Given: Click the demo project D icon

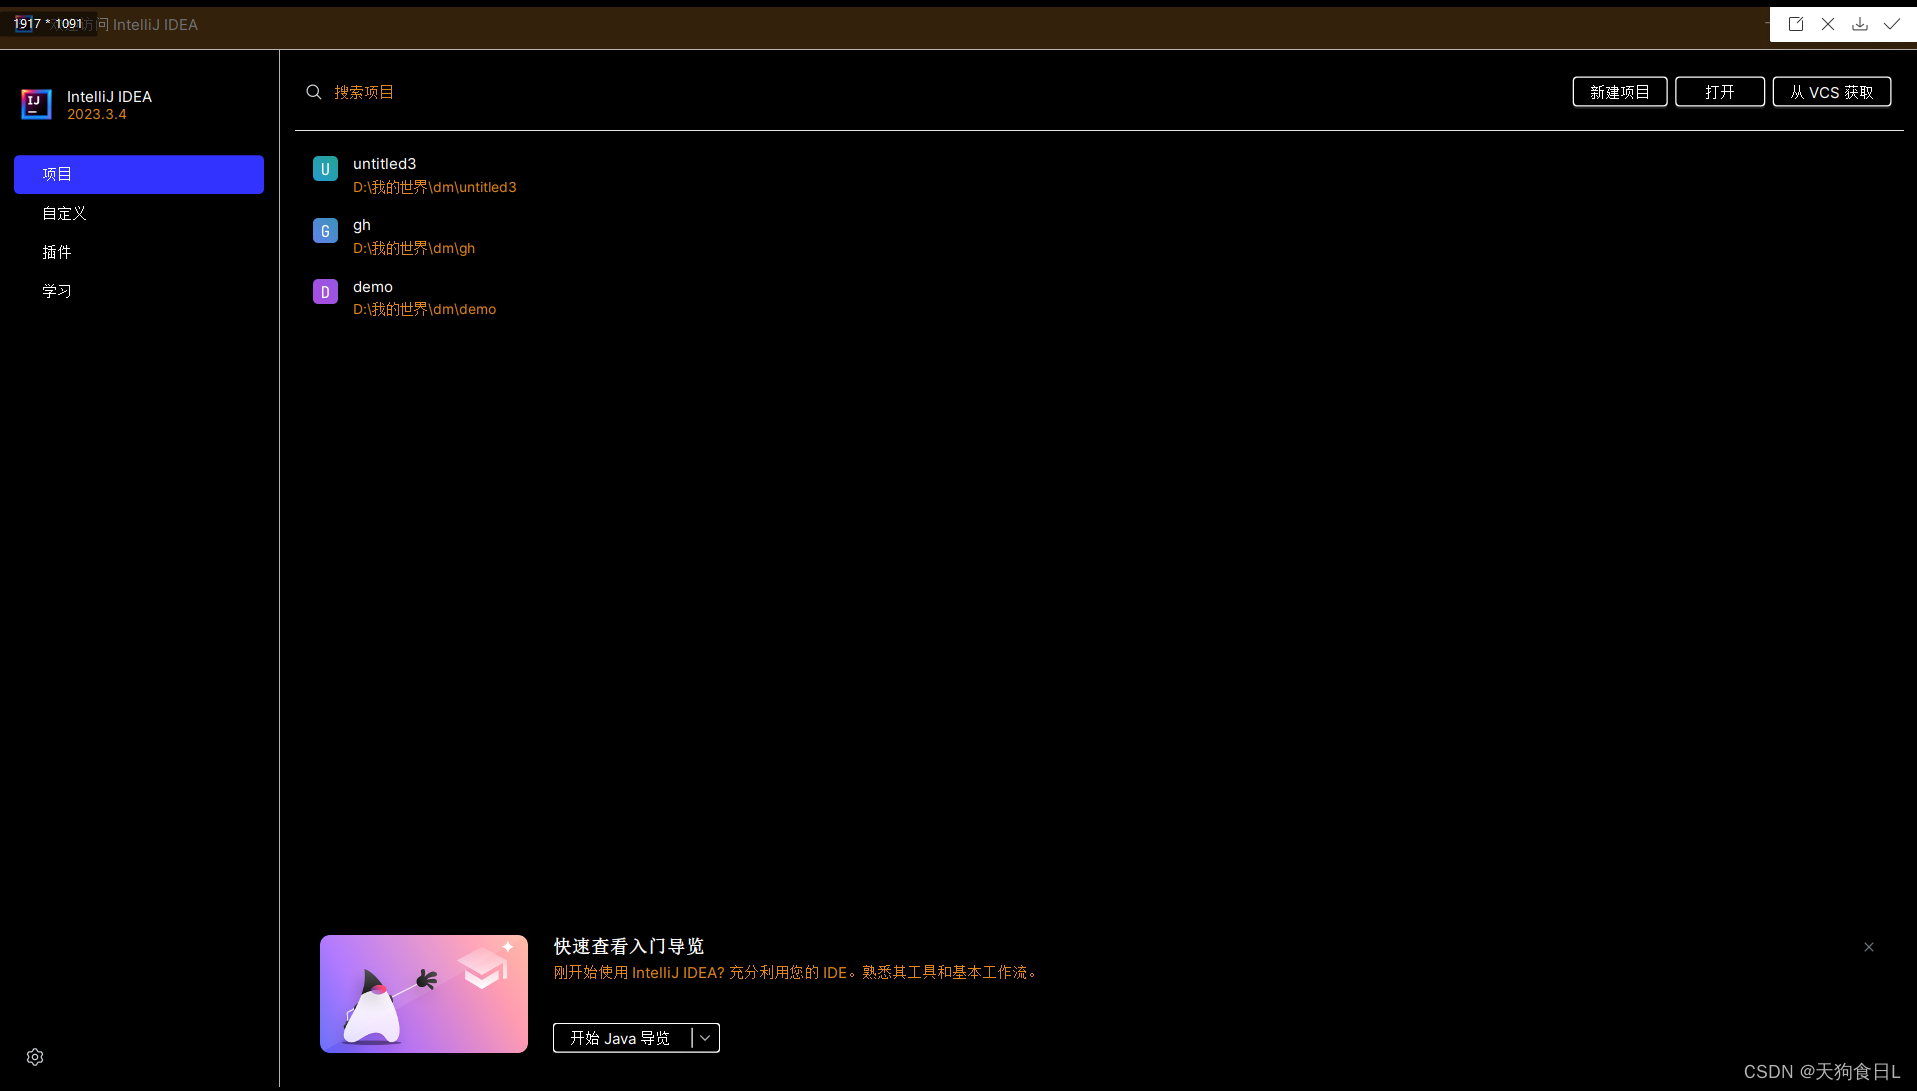Looking at the screenshot, I should click(x=325, y=292).
